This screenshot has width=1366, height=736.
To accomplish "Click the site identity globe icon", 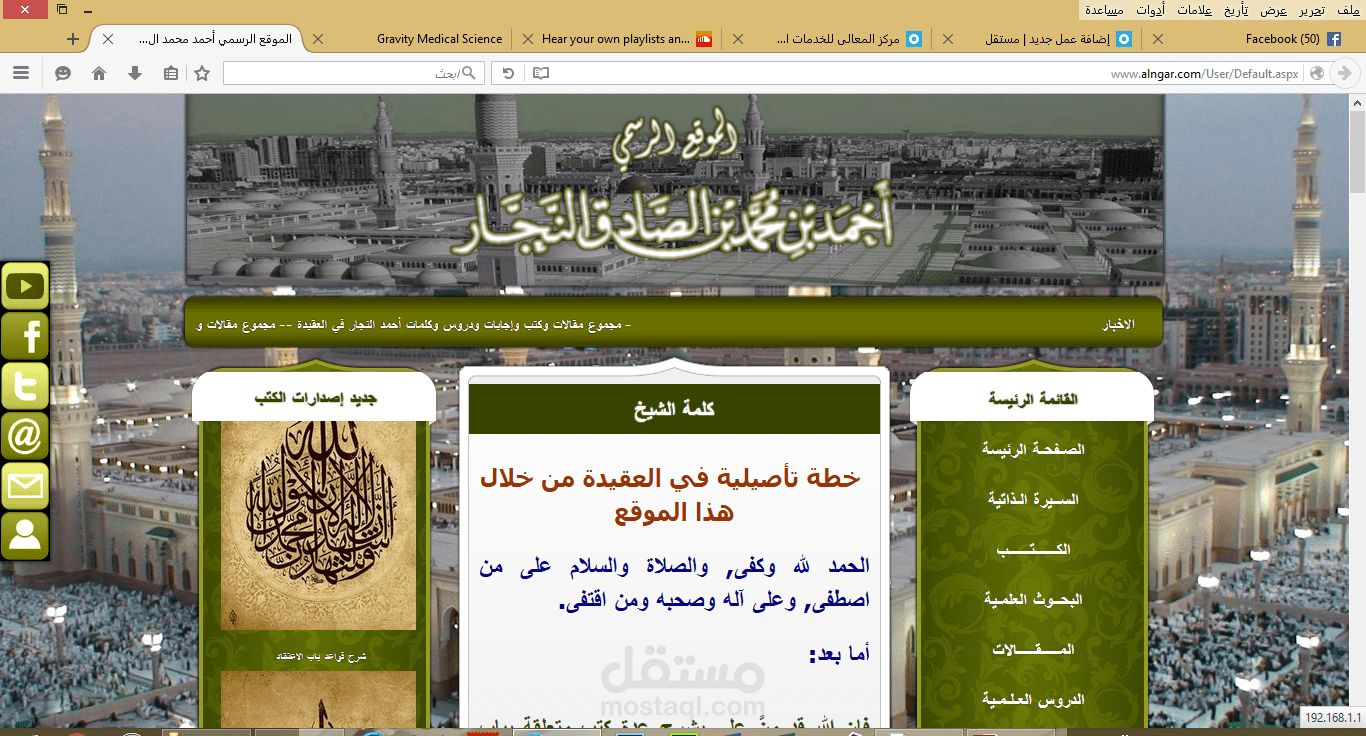I will click(x=1317, y=73).
